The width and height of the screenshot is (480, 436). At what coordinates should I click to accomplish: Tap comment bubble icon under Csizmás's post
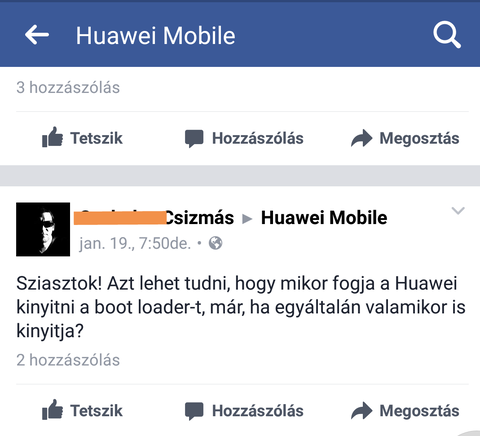tap(194, 411)
